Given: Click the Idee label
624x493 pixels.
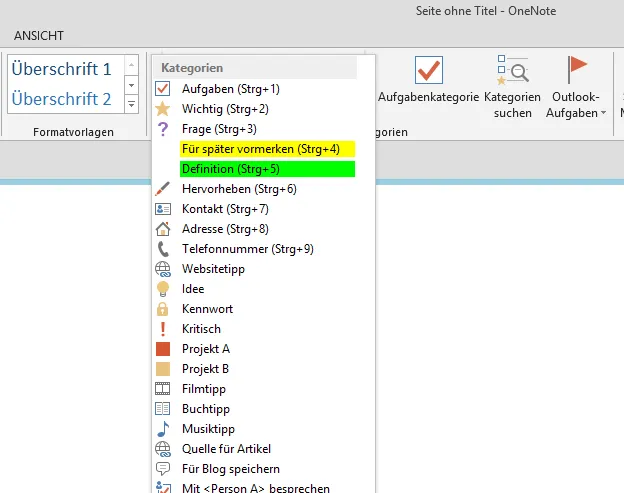Looking at the screenshot, I should click(x=193, y=289).
